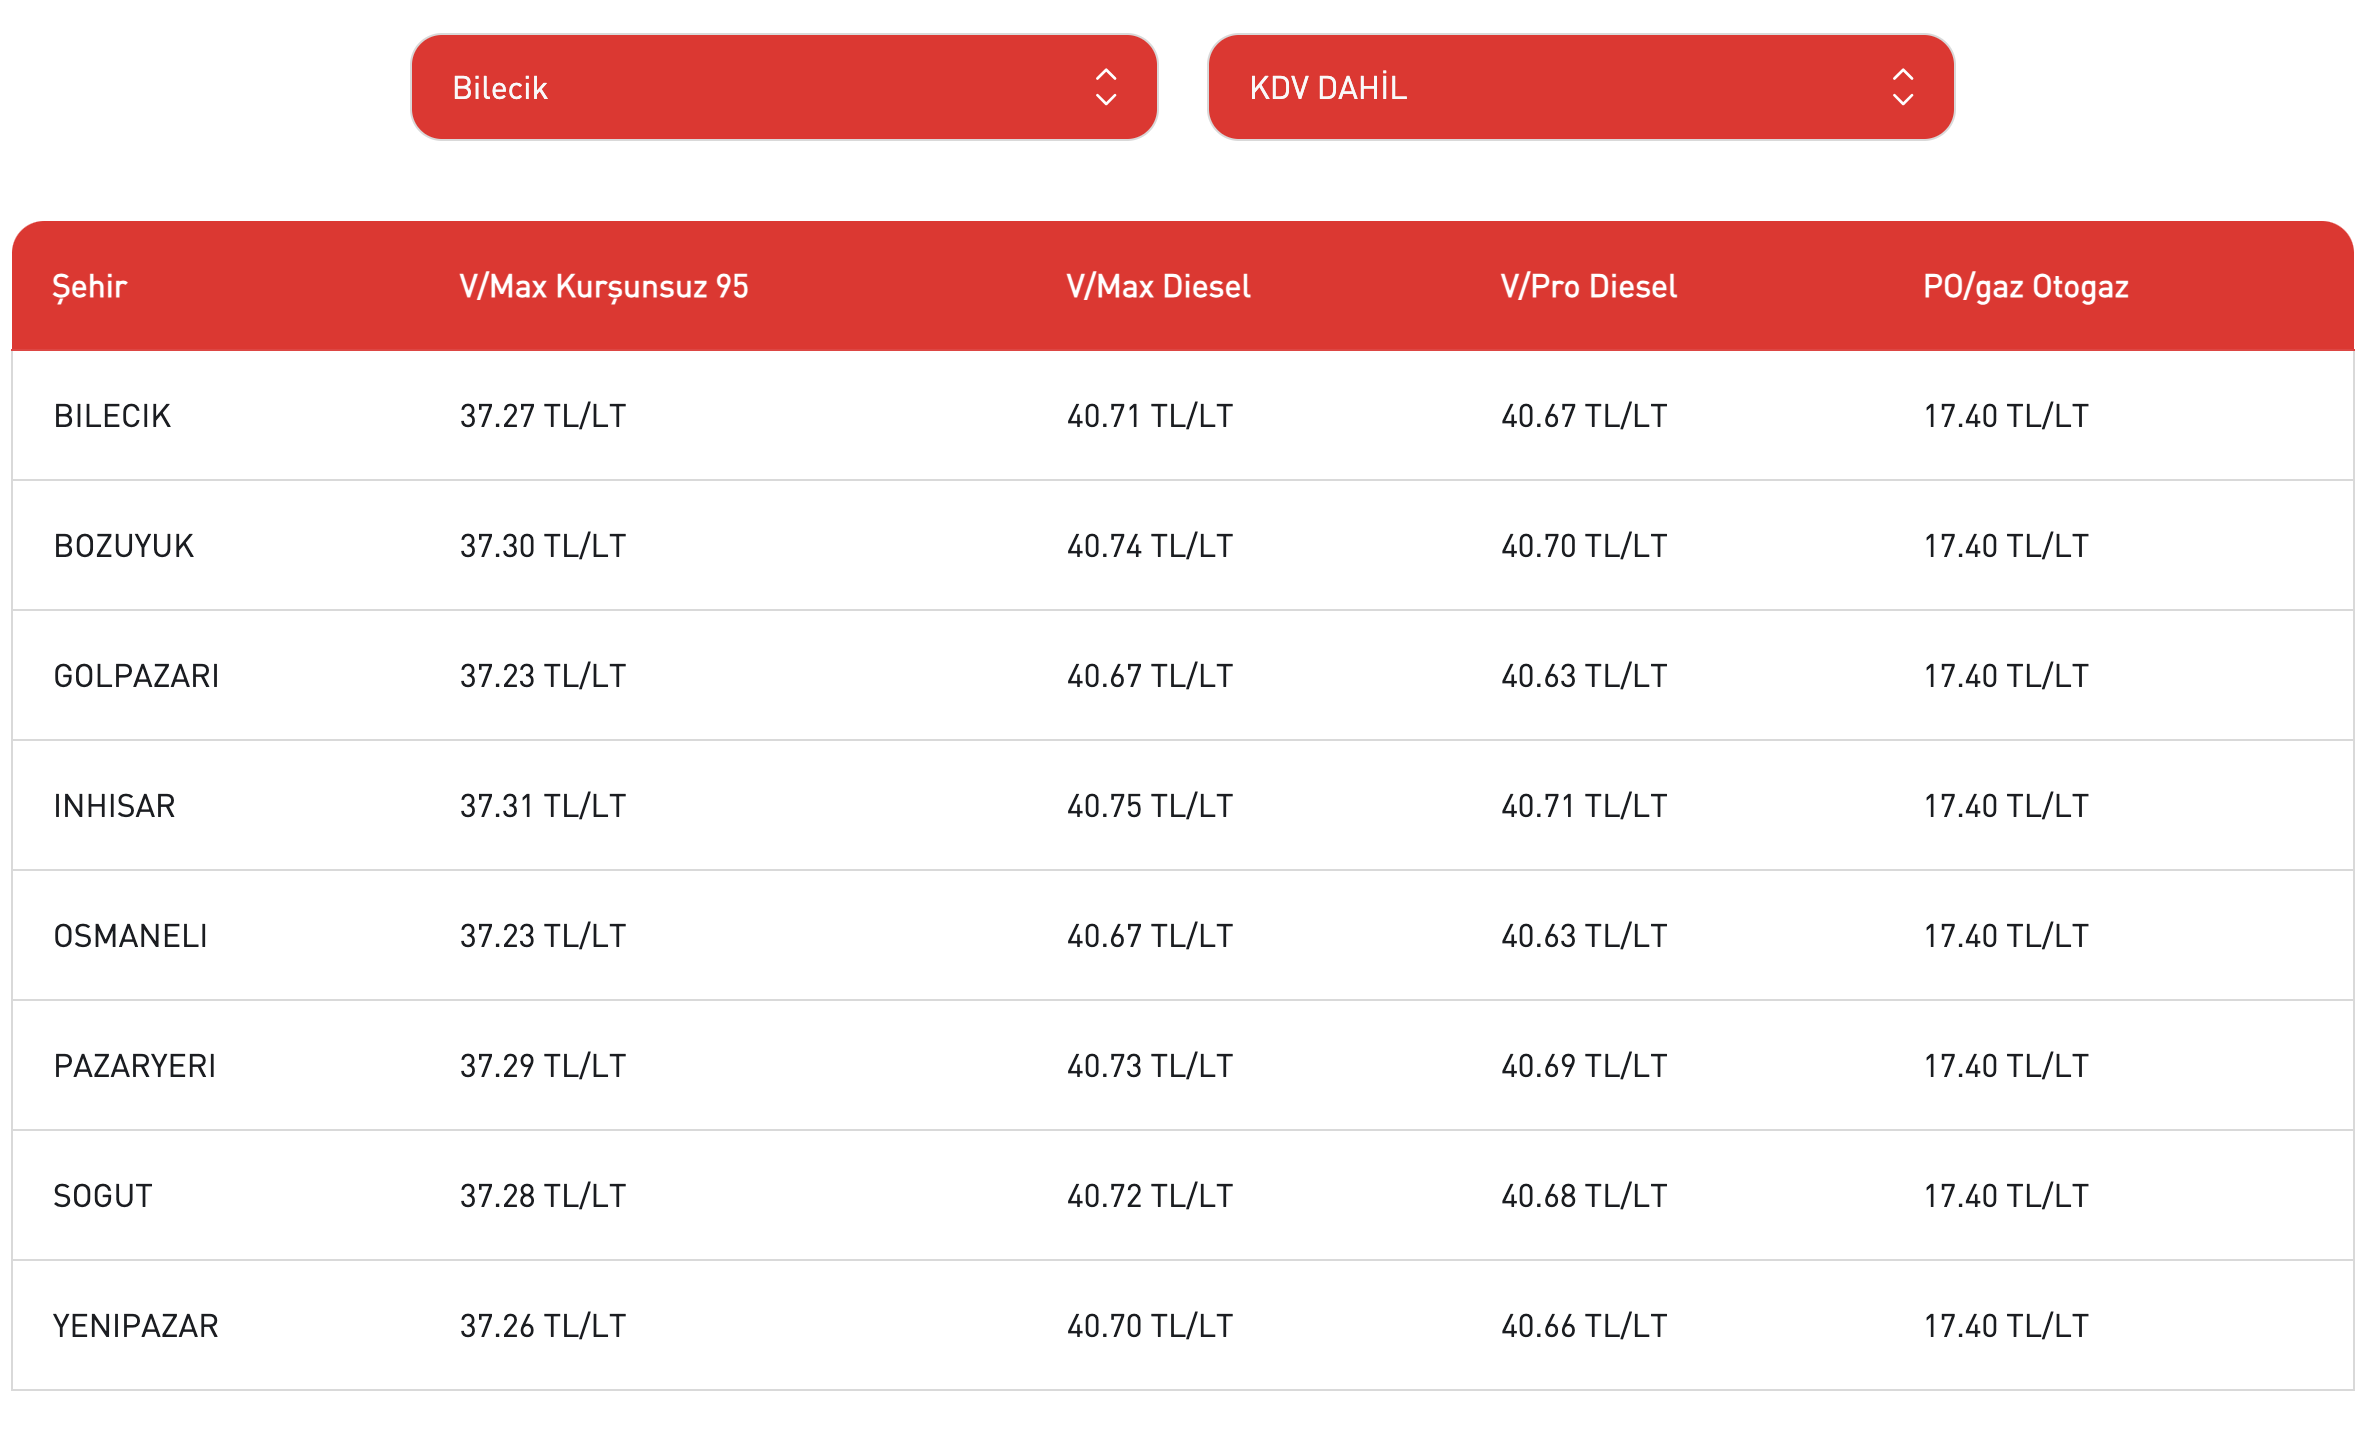Click INHISAR V/Max Diesel price 40.75 TL/LT
The width and height of the screenshot is (2366, 1436).
tap(1150, 806)
